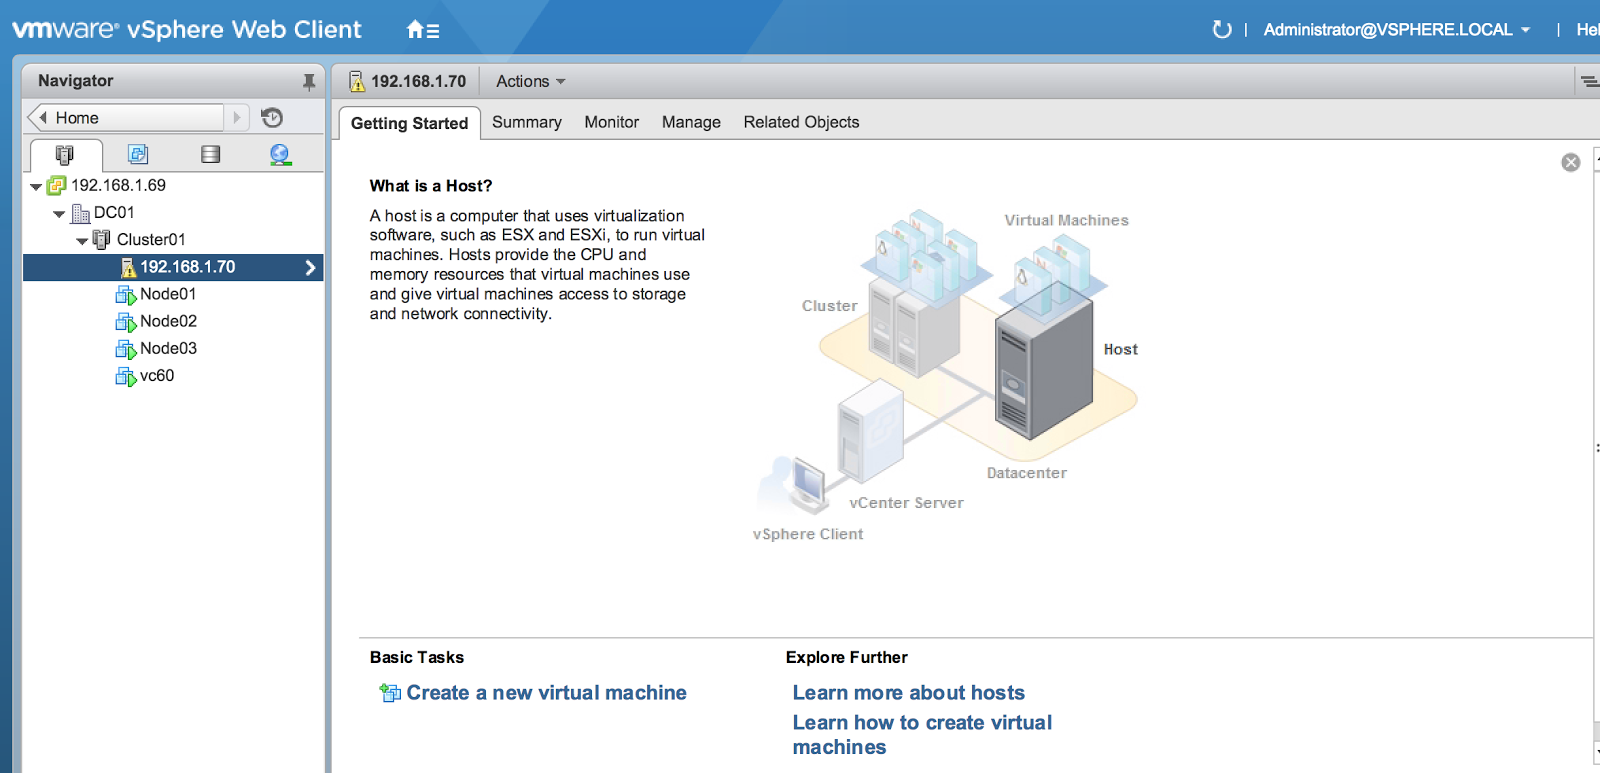This screenshot has height=773, width=1600.
Task: Go forward in the navigator history
Action: tap(237, 118)
